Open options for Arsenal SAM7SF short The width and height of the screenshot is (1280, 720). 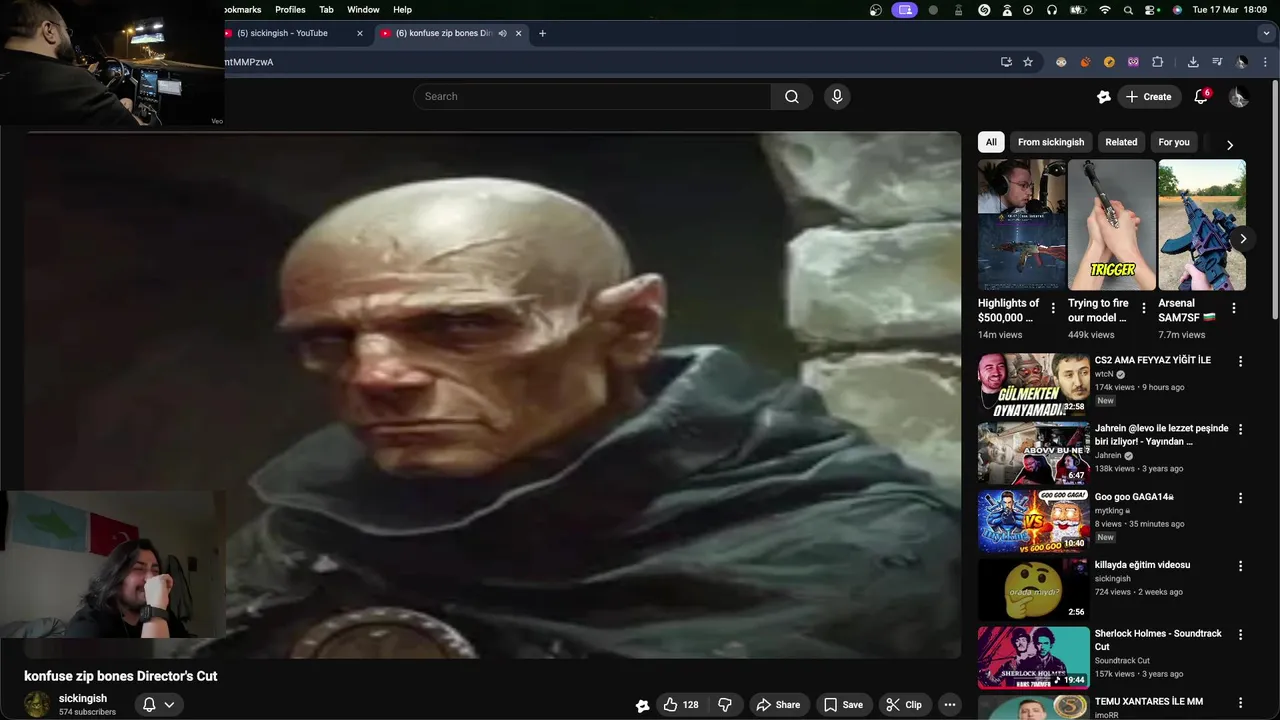click(x=1234, y=308)
